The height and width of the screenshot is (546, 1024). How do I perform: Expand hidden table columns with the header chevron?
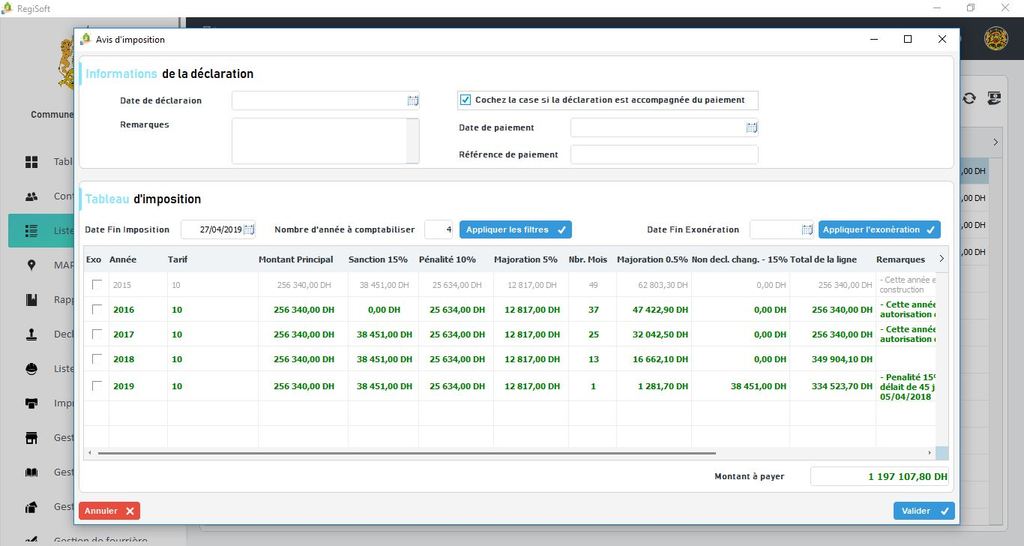[940, 259]
